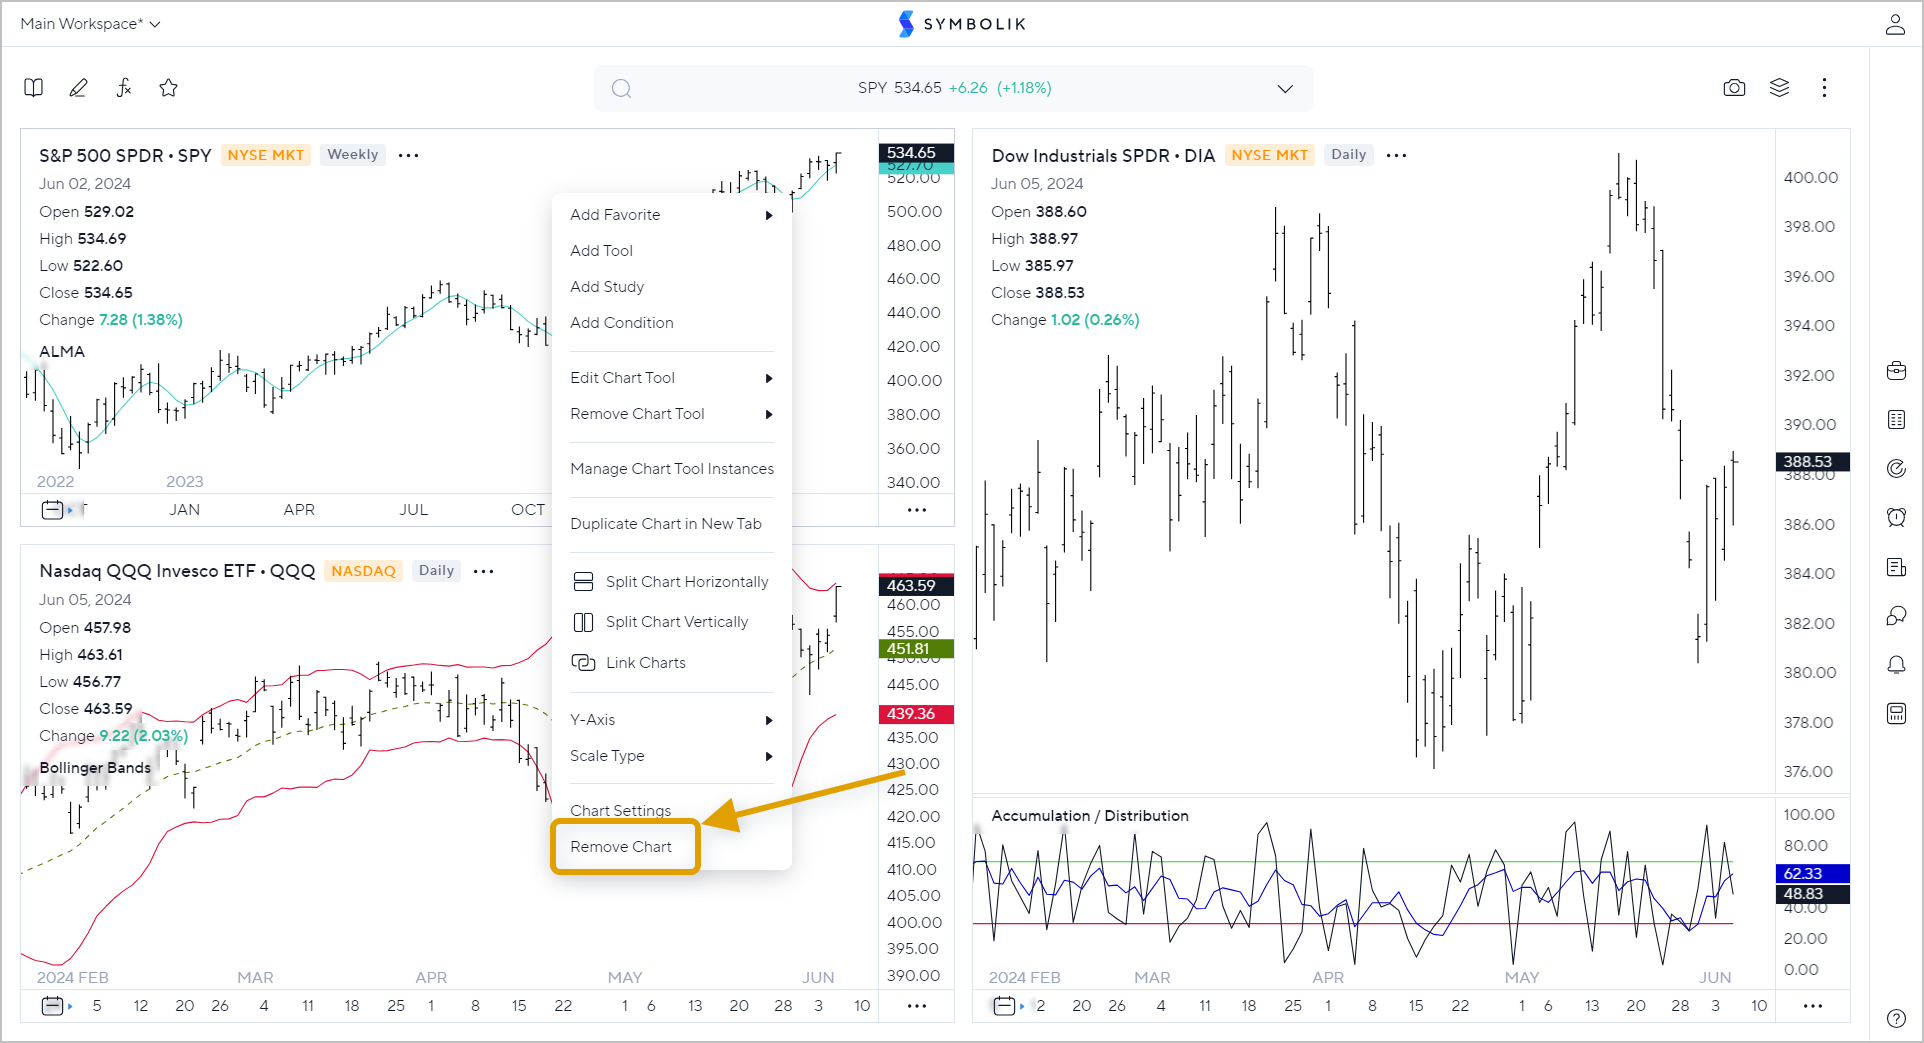
Task: Click the SYMBOLIK logo
Action: (x=962, y=24)
